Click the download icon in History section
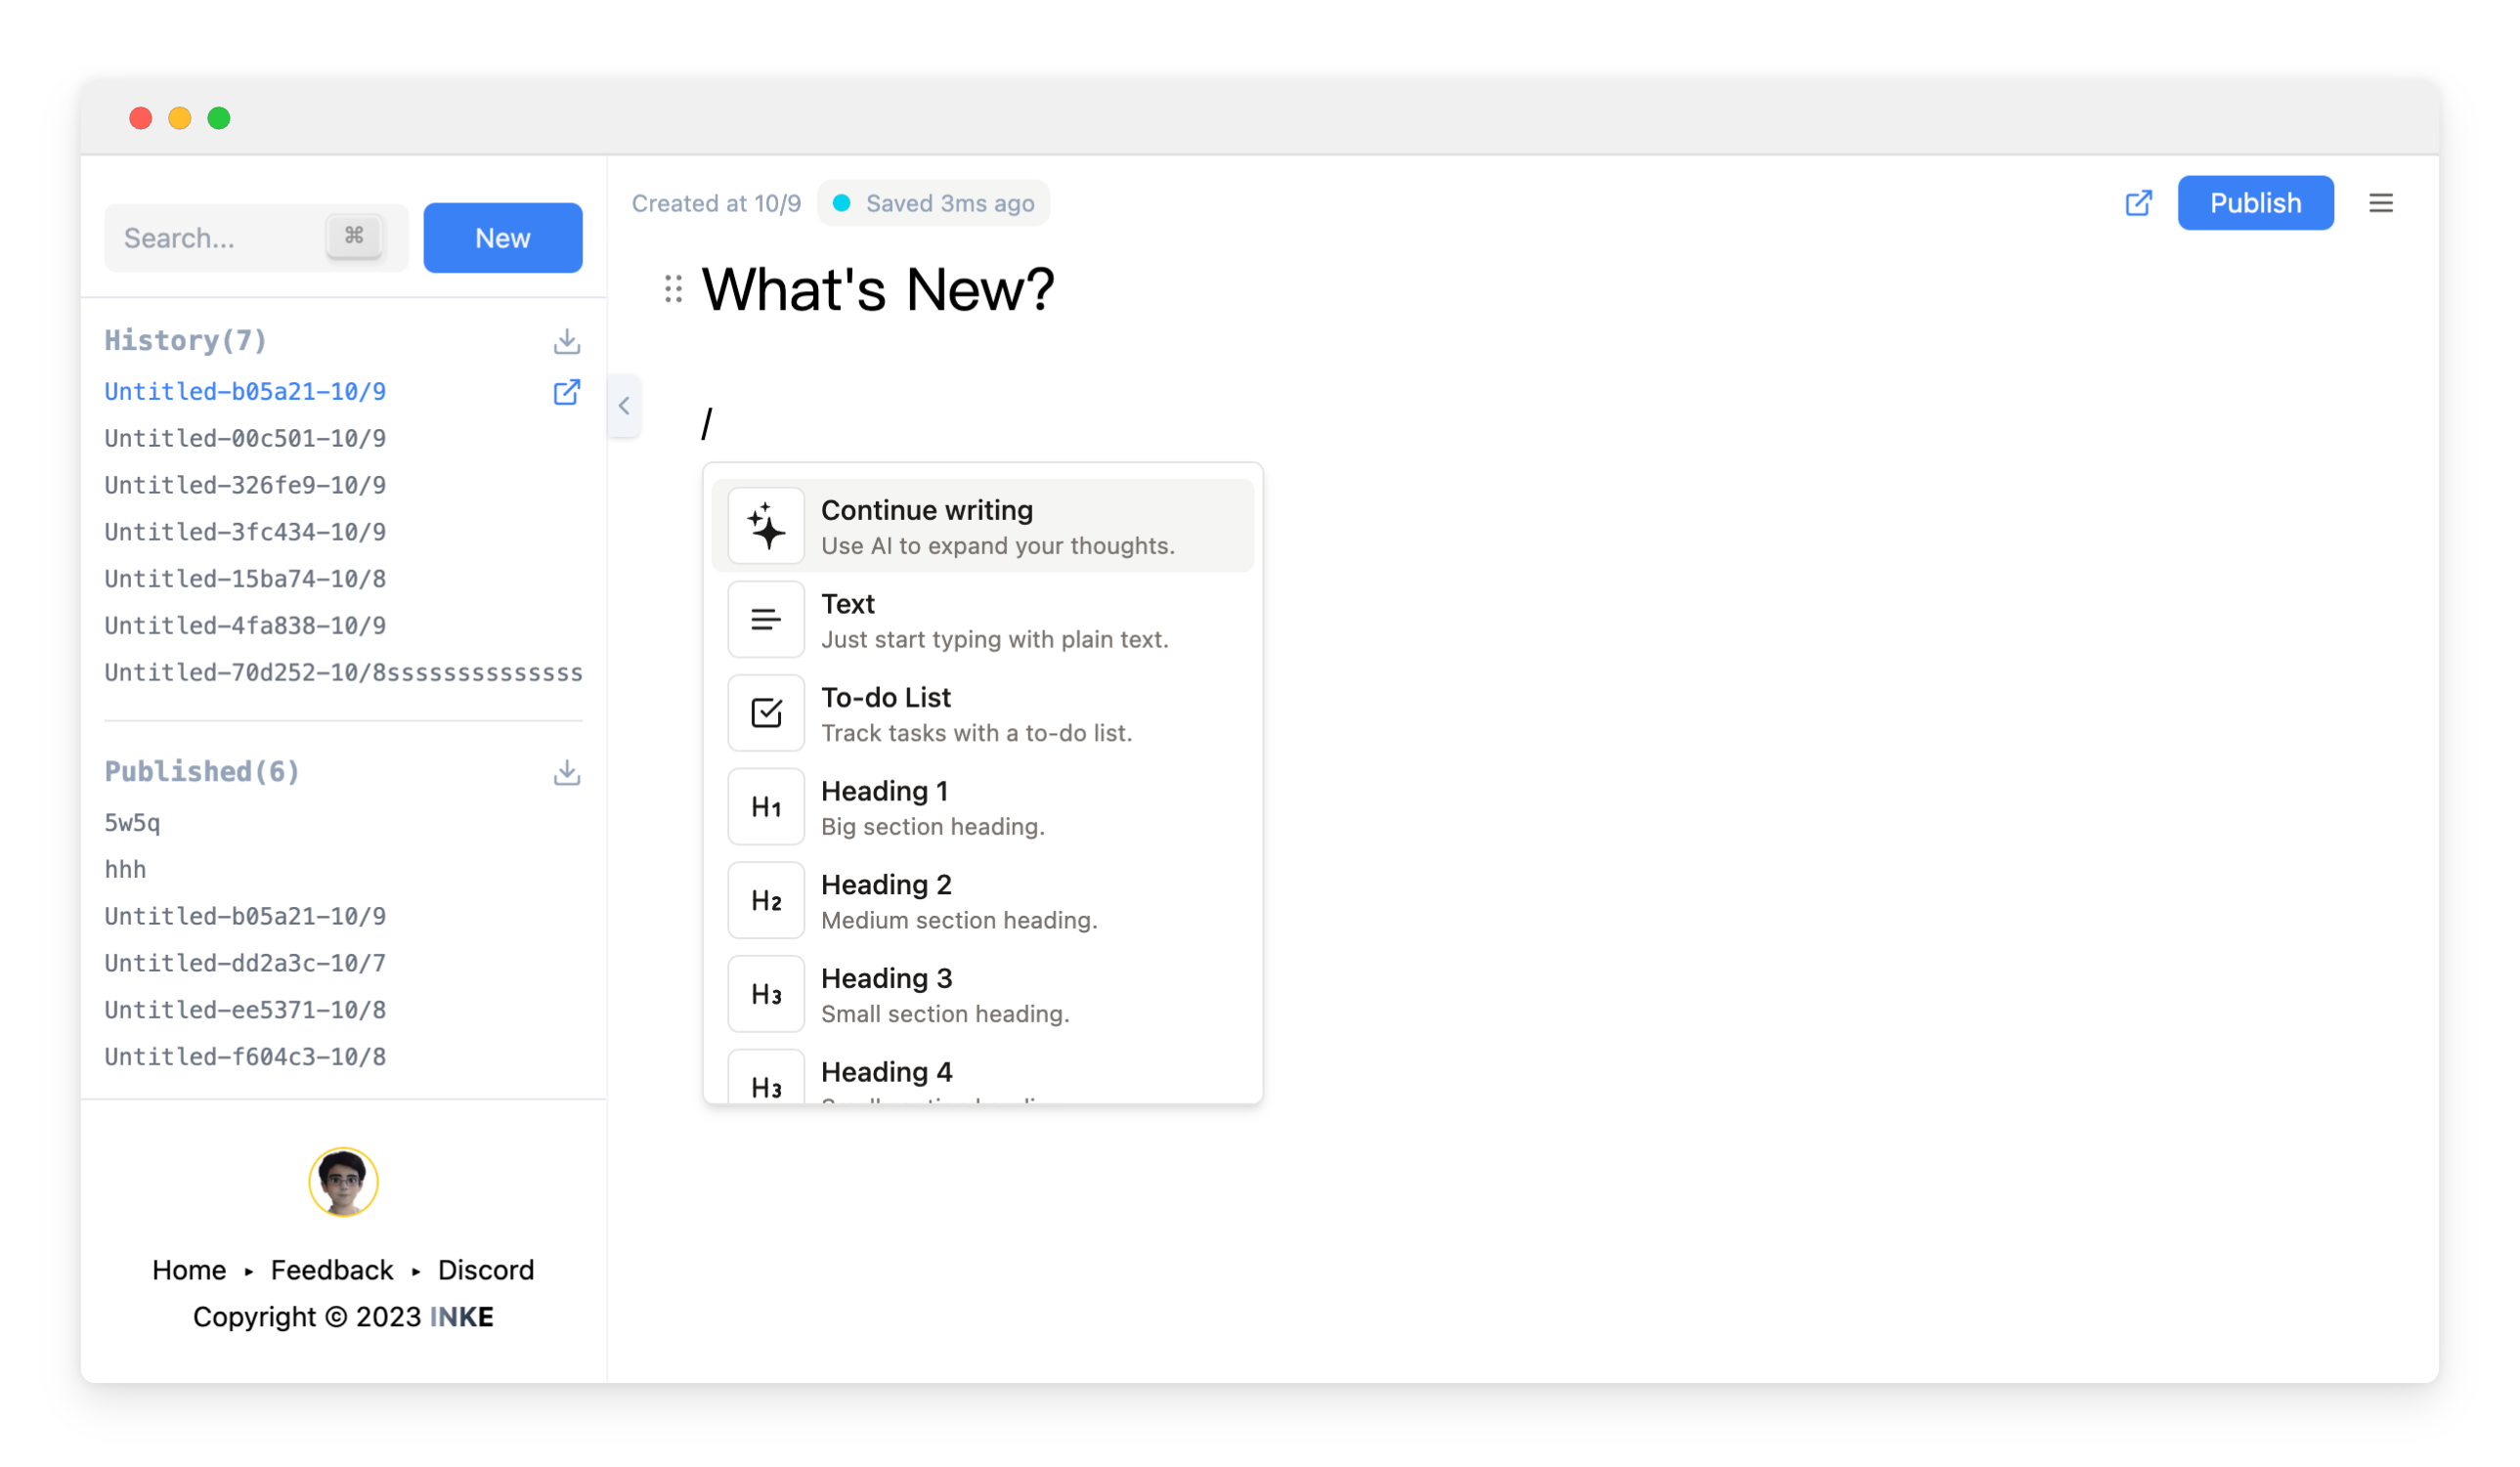 [568, 340]
